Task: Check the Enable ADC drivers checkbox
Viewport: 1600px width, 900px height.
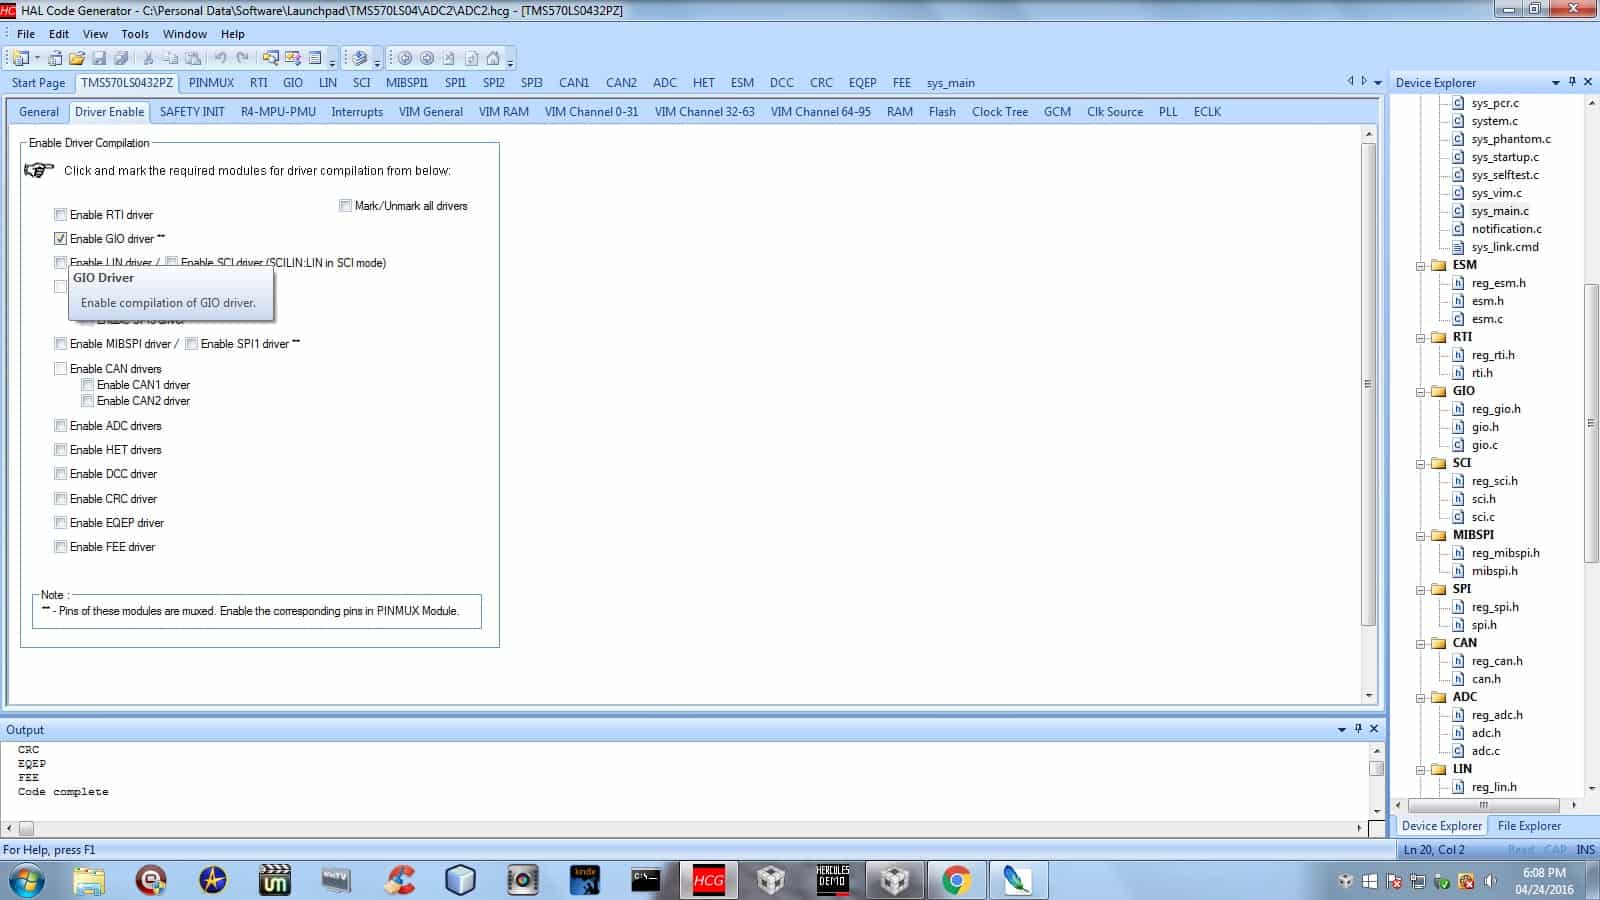Action: click(x=61, y=426)
